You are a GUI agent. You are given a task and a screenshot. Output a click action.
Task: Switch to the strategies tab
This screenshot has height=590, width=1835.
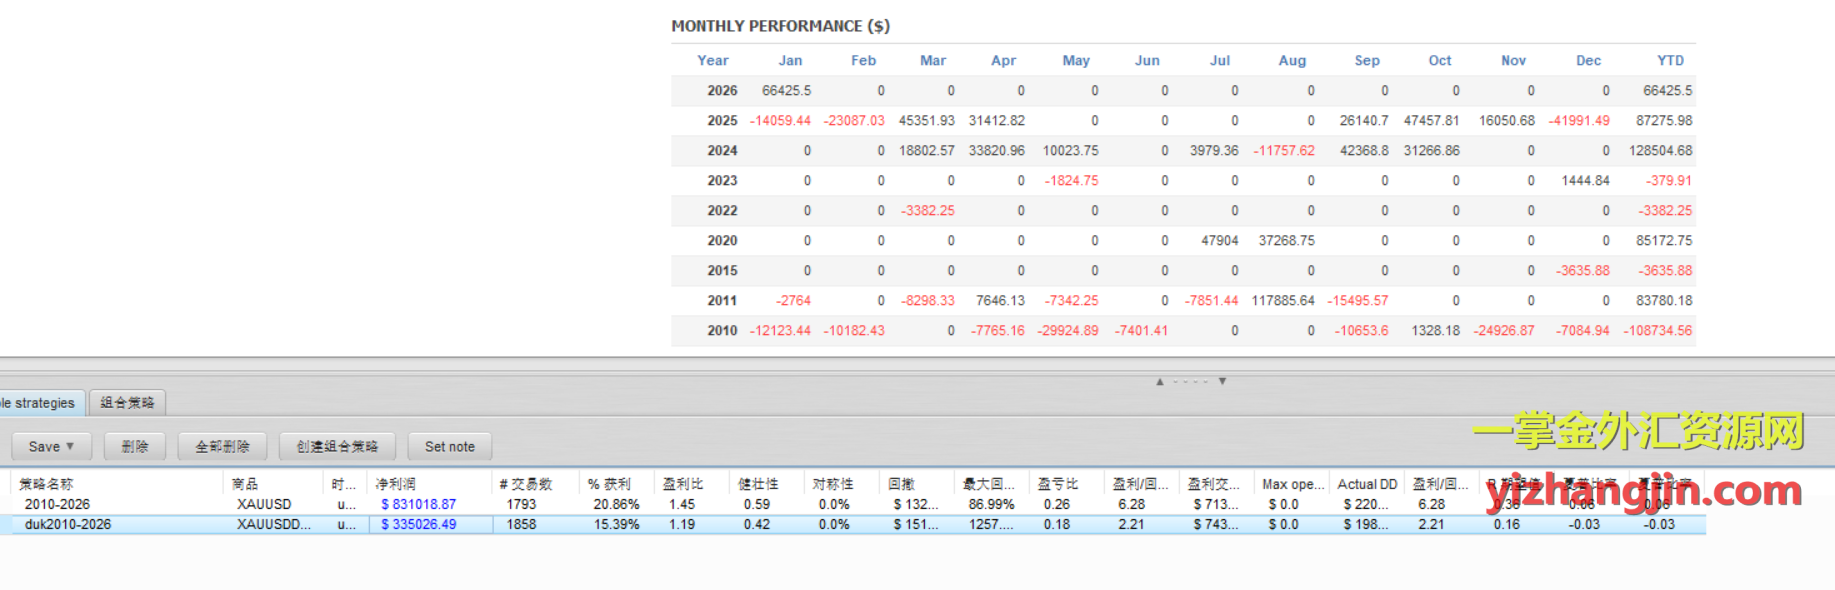[40, 403]
